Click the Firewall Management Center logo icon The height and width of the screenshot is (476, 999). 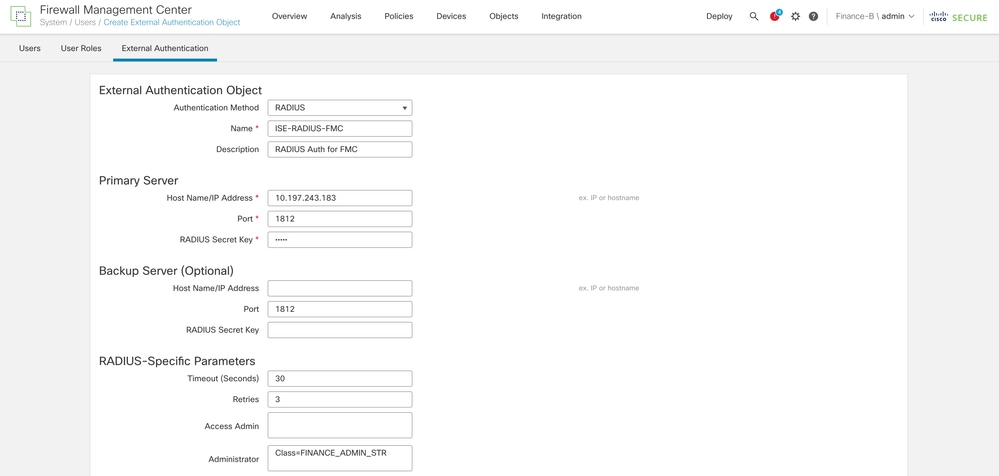(20, 16)
